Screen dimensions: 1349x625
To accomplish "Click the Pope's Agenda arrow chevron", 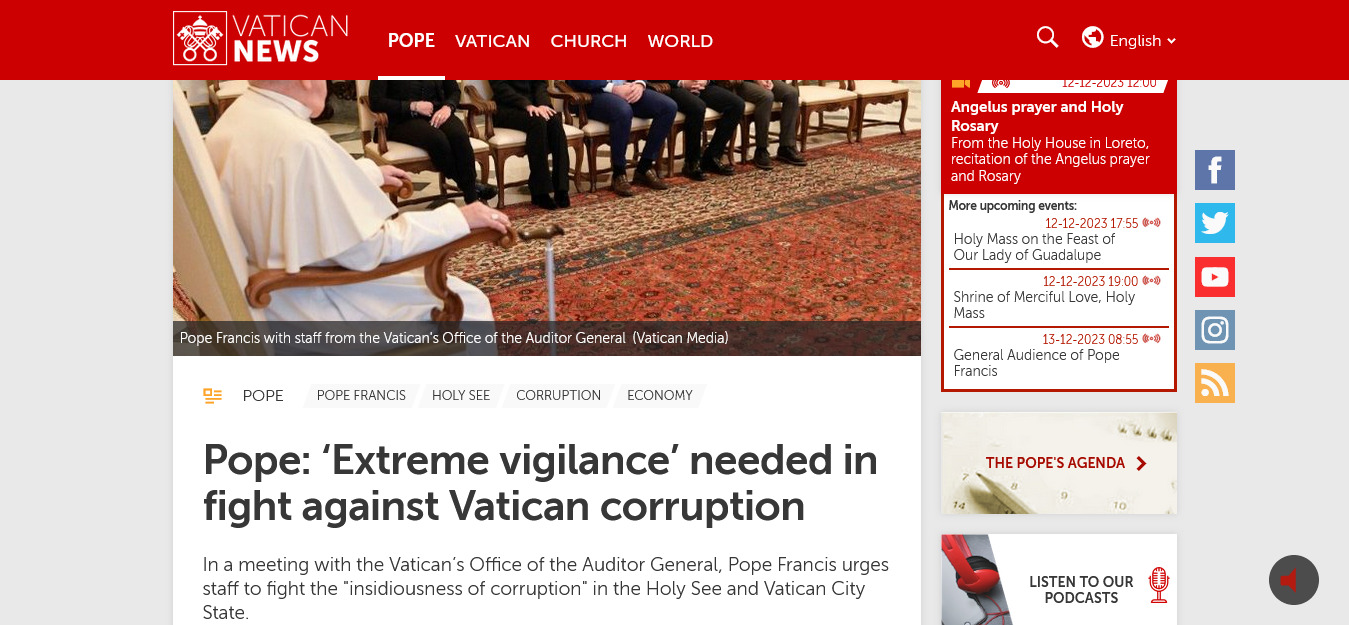I will (x=1142, y=463).
